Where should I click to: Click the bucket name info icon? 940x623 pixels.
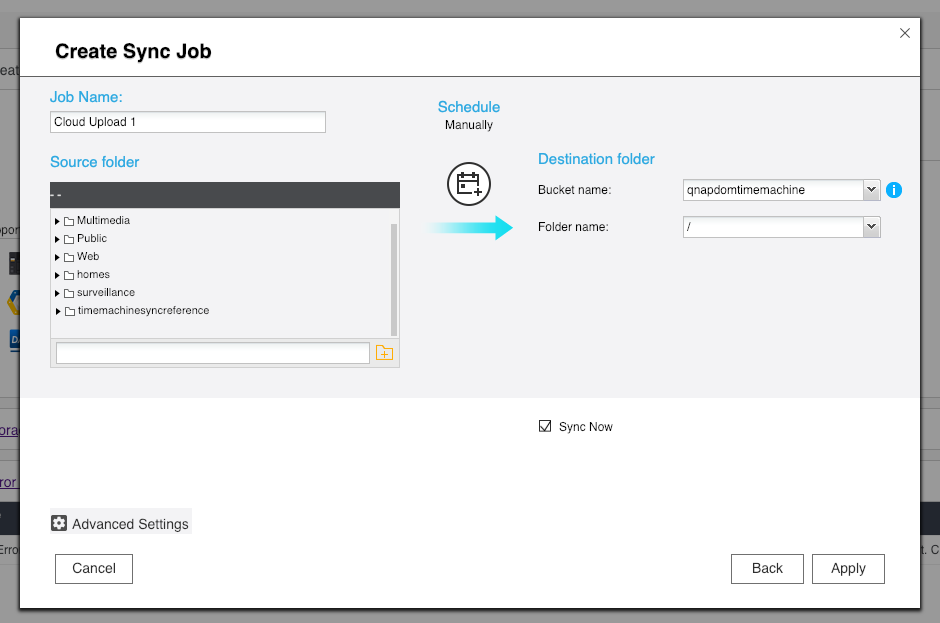pos(894,190)
